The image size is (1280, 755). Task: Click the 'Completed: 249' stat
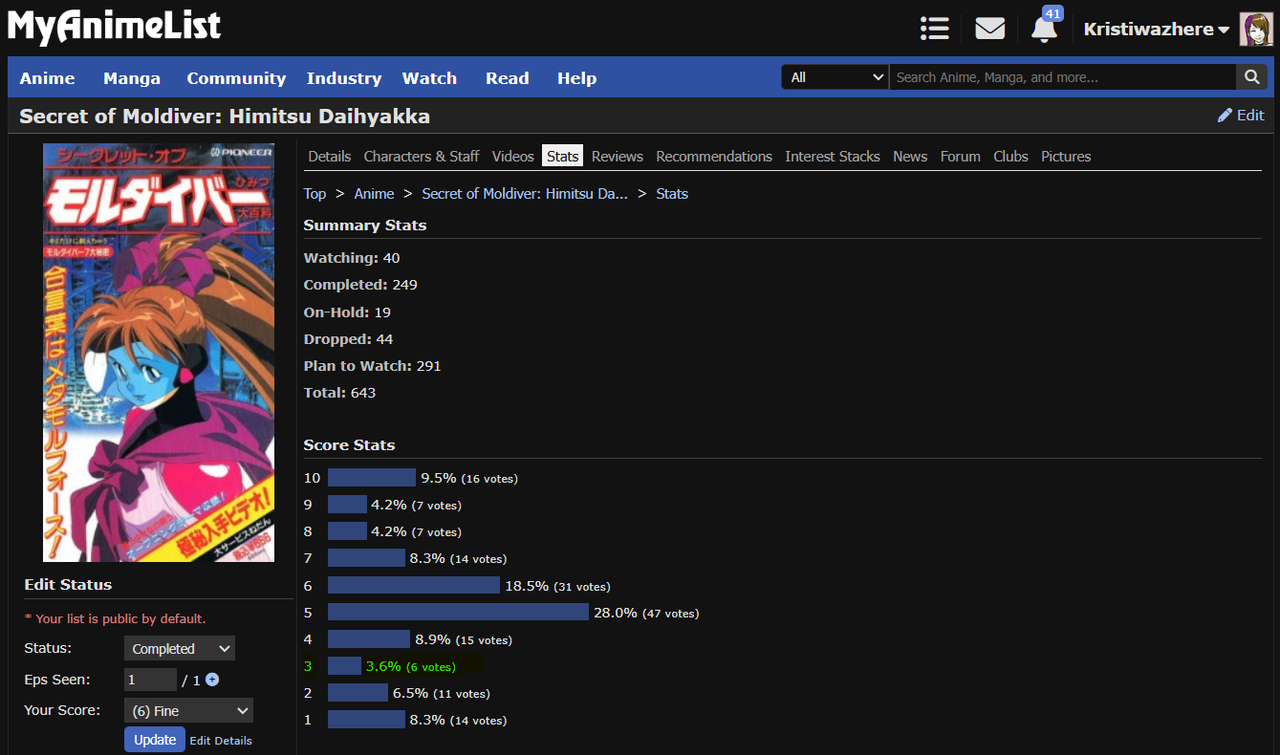(x=361, y=285)
